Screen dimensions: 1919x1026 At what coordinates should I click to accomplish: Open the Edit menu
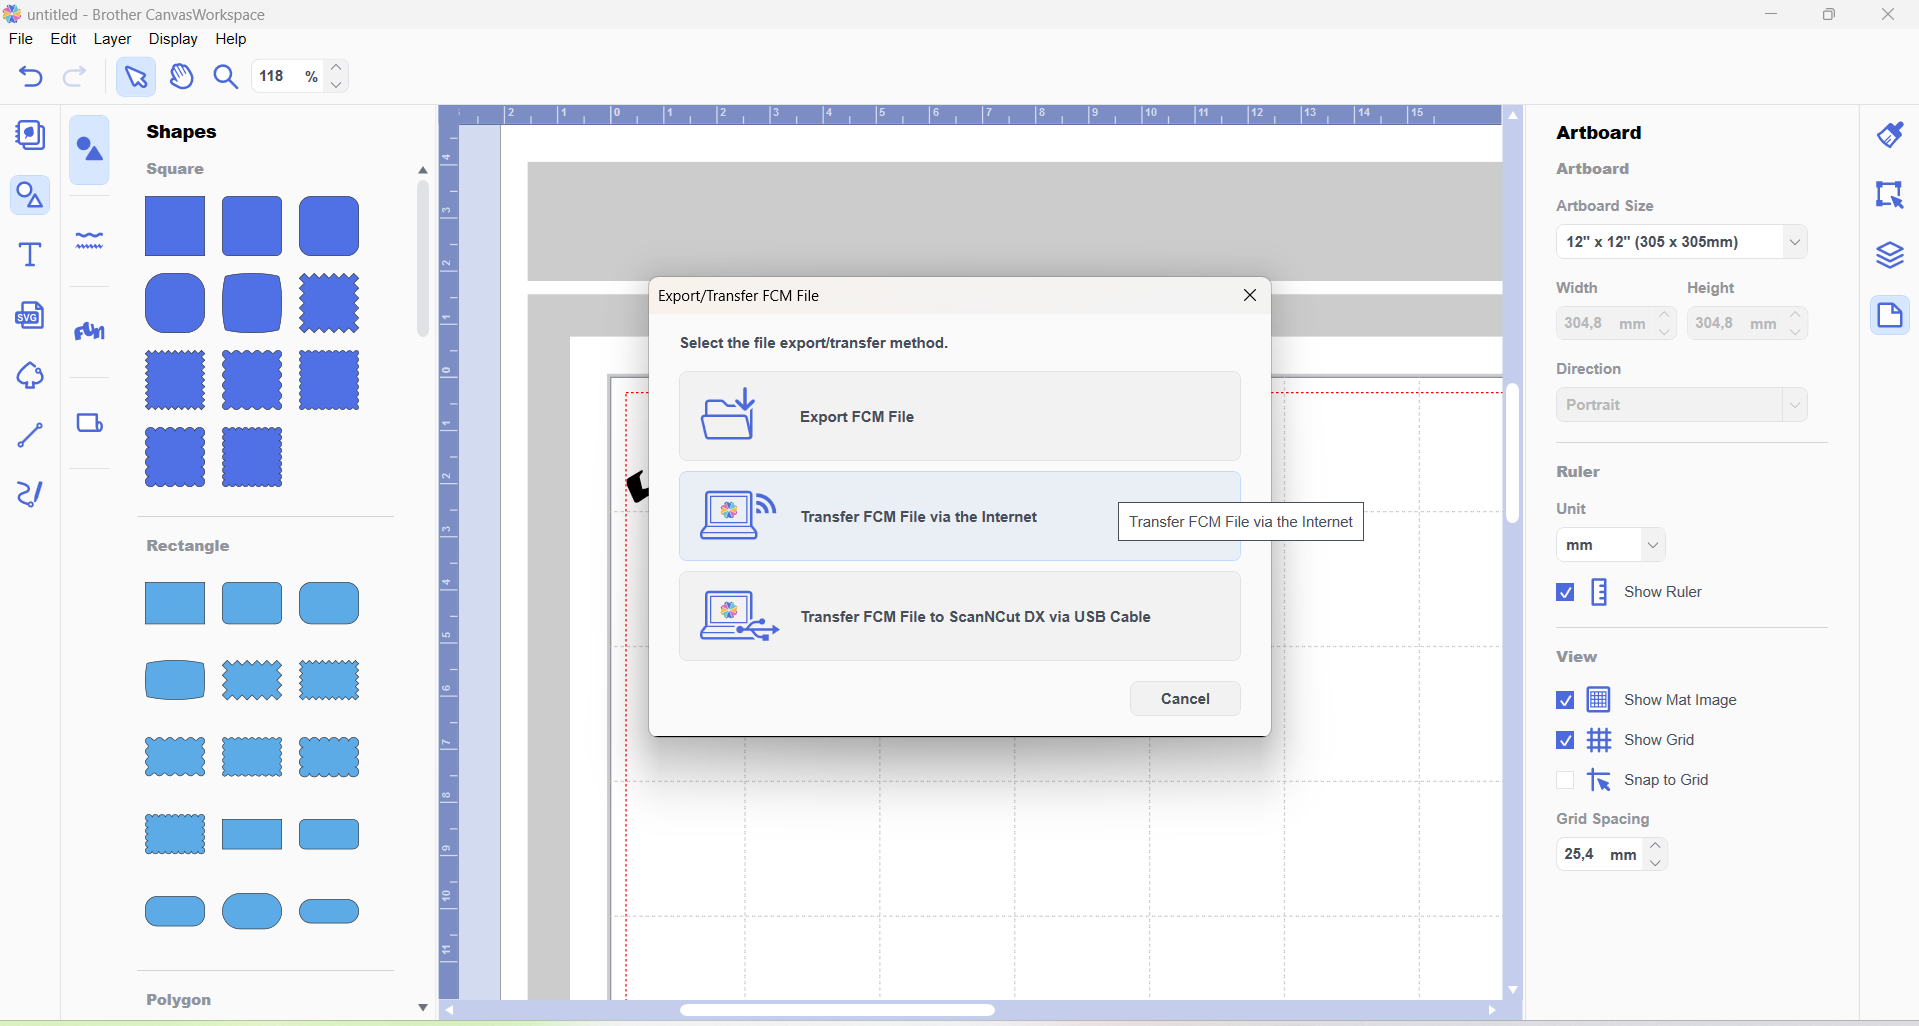point(63,39)
